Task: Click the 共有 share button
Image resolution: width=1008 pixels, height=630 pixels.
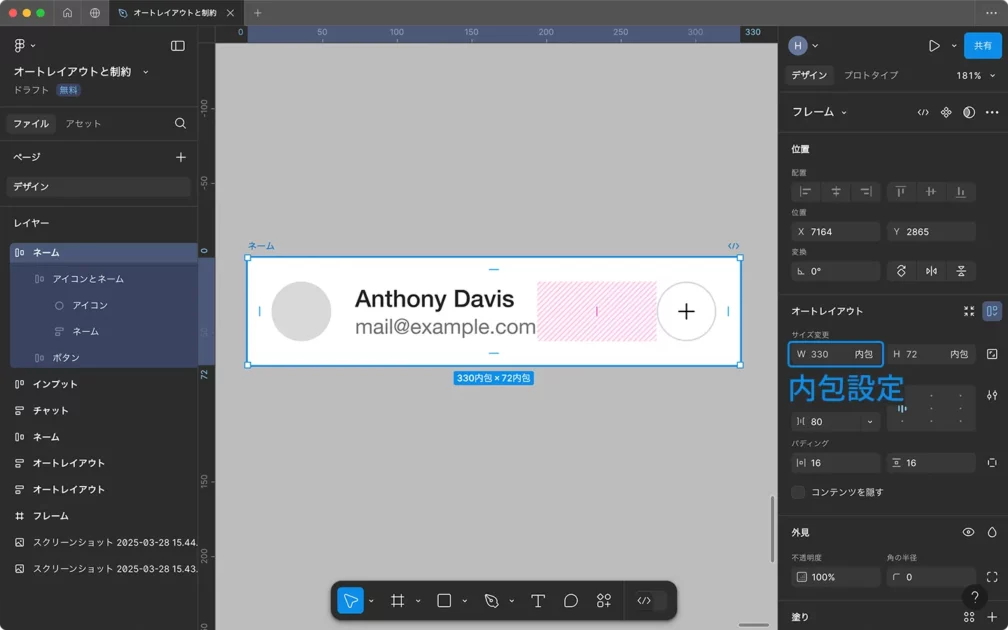Action: click(x=982, y=46)
